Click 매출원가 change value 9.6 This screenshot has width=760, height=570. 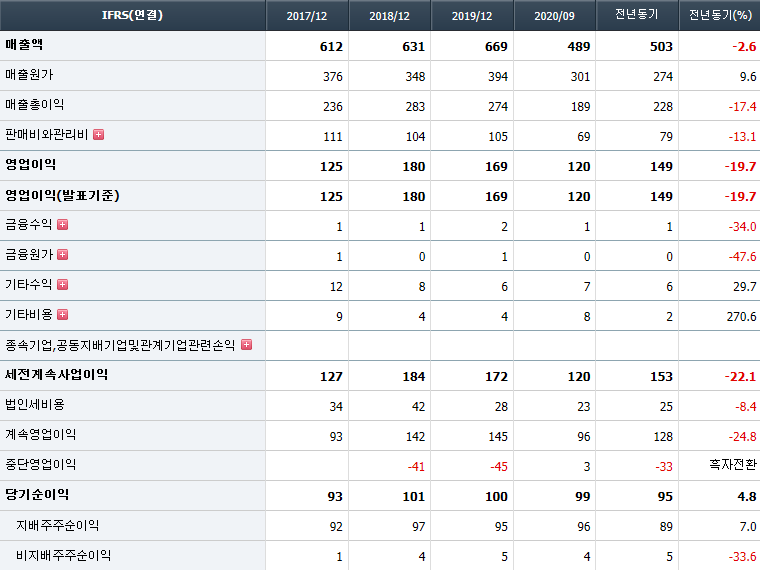point(748,77)
